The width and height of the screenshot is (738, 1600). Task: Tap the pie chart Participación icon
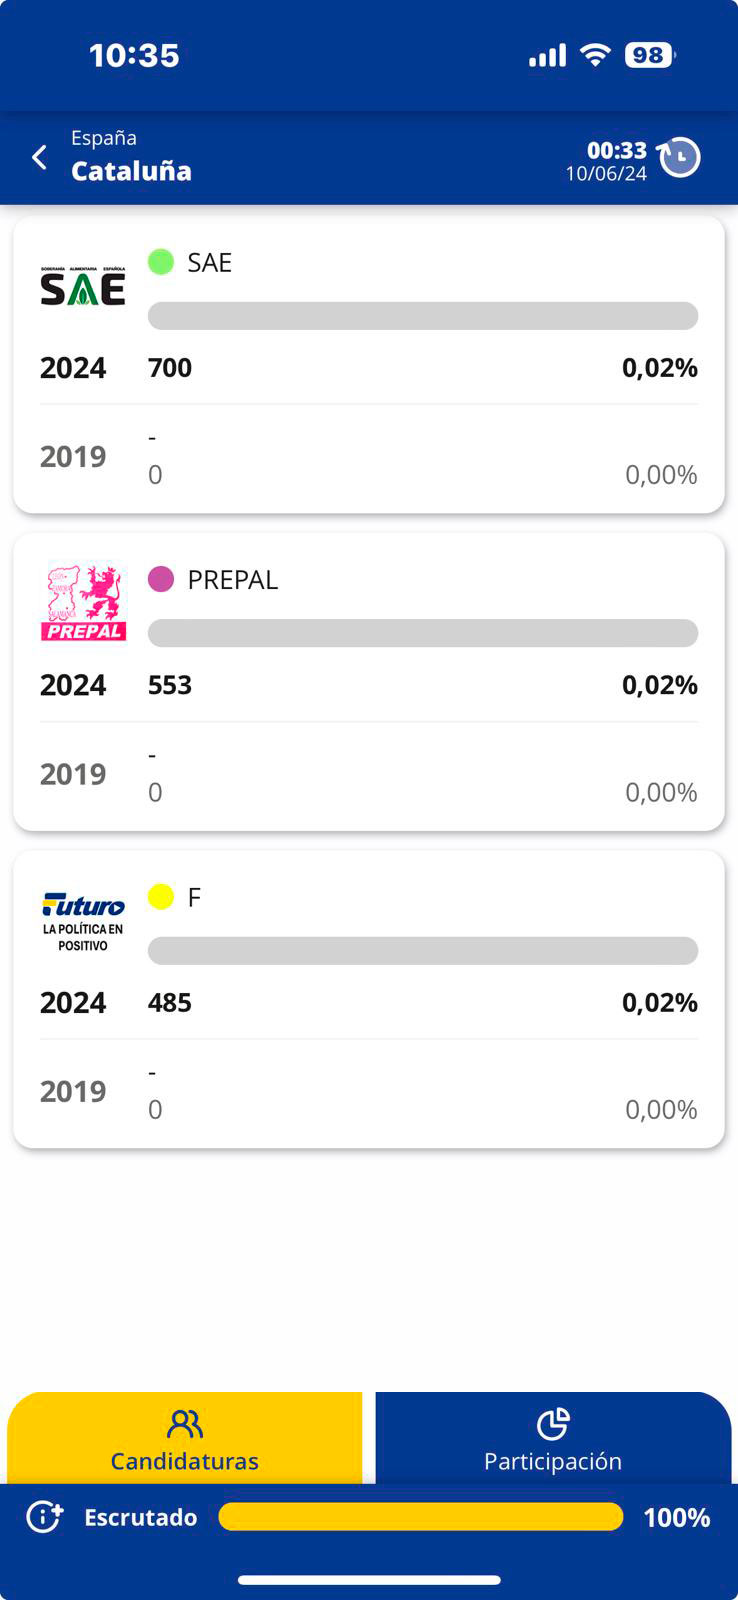pos(553,1424)
